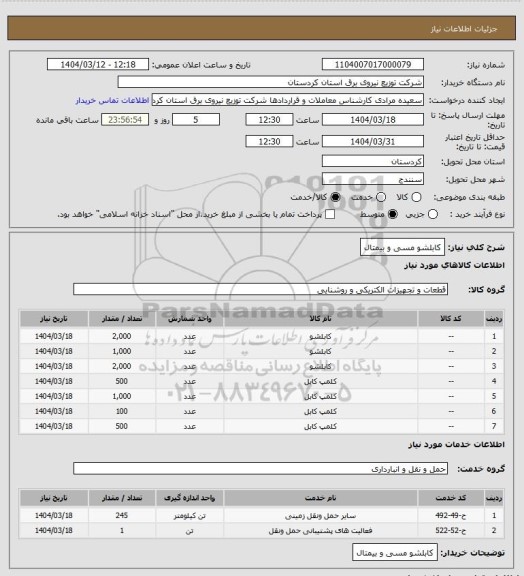Open the اطلاعات تماس خریدار link
Screen dimensions: 524x576
(x=112, y=100)
